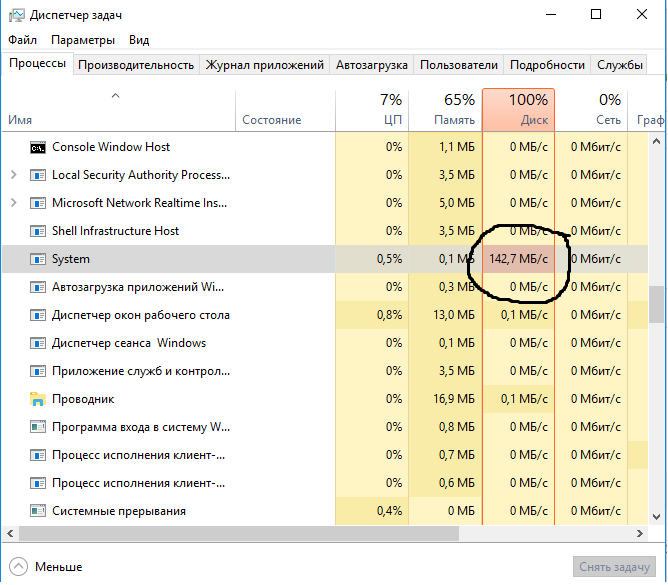
Task: Switch to the Производительность tab
Action: click(x=136, y=65)
